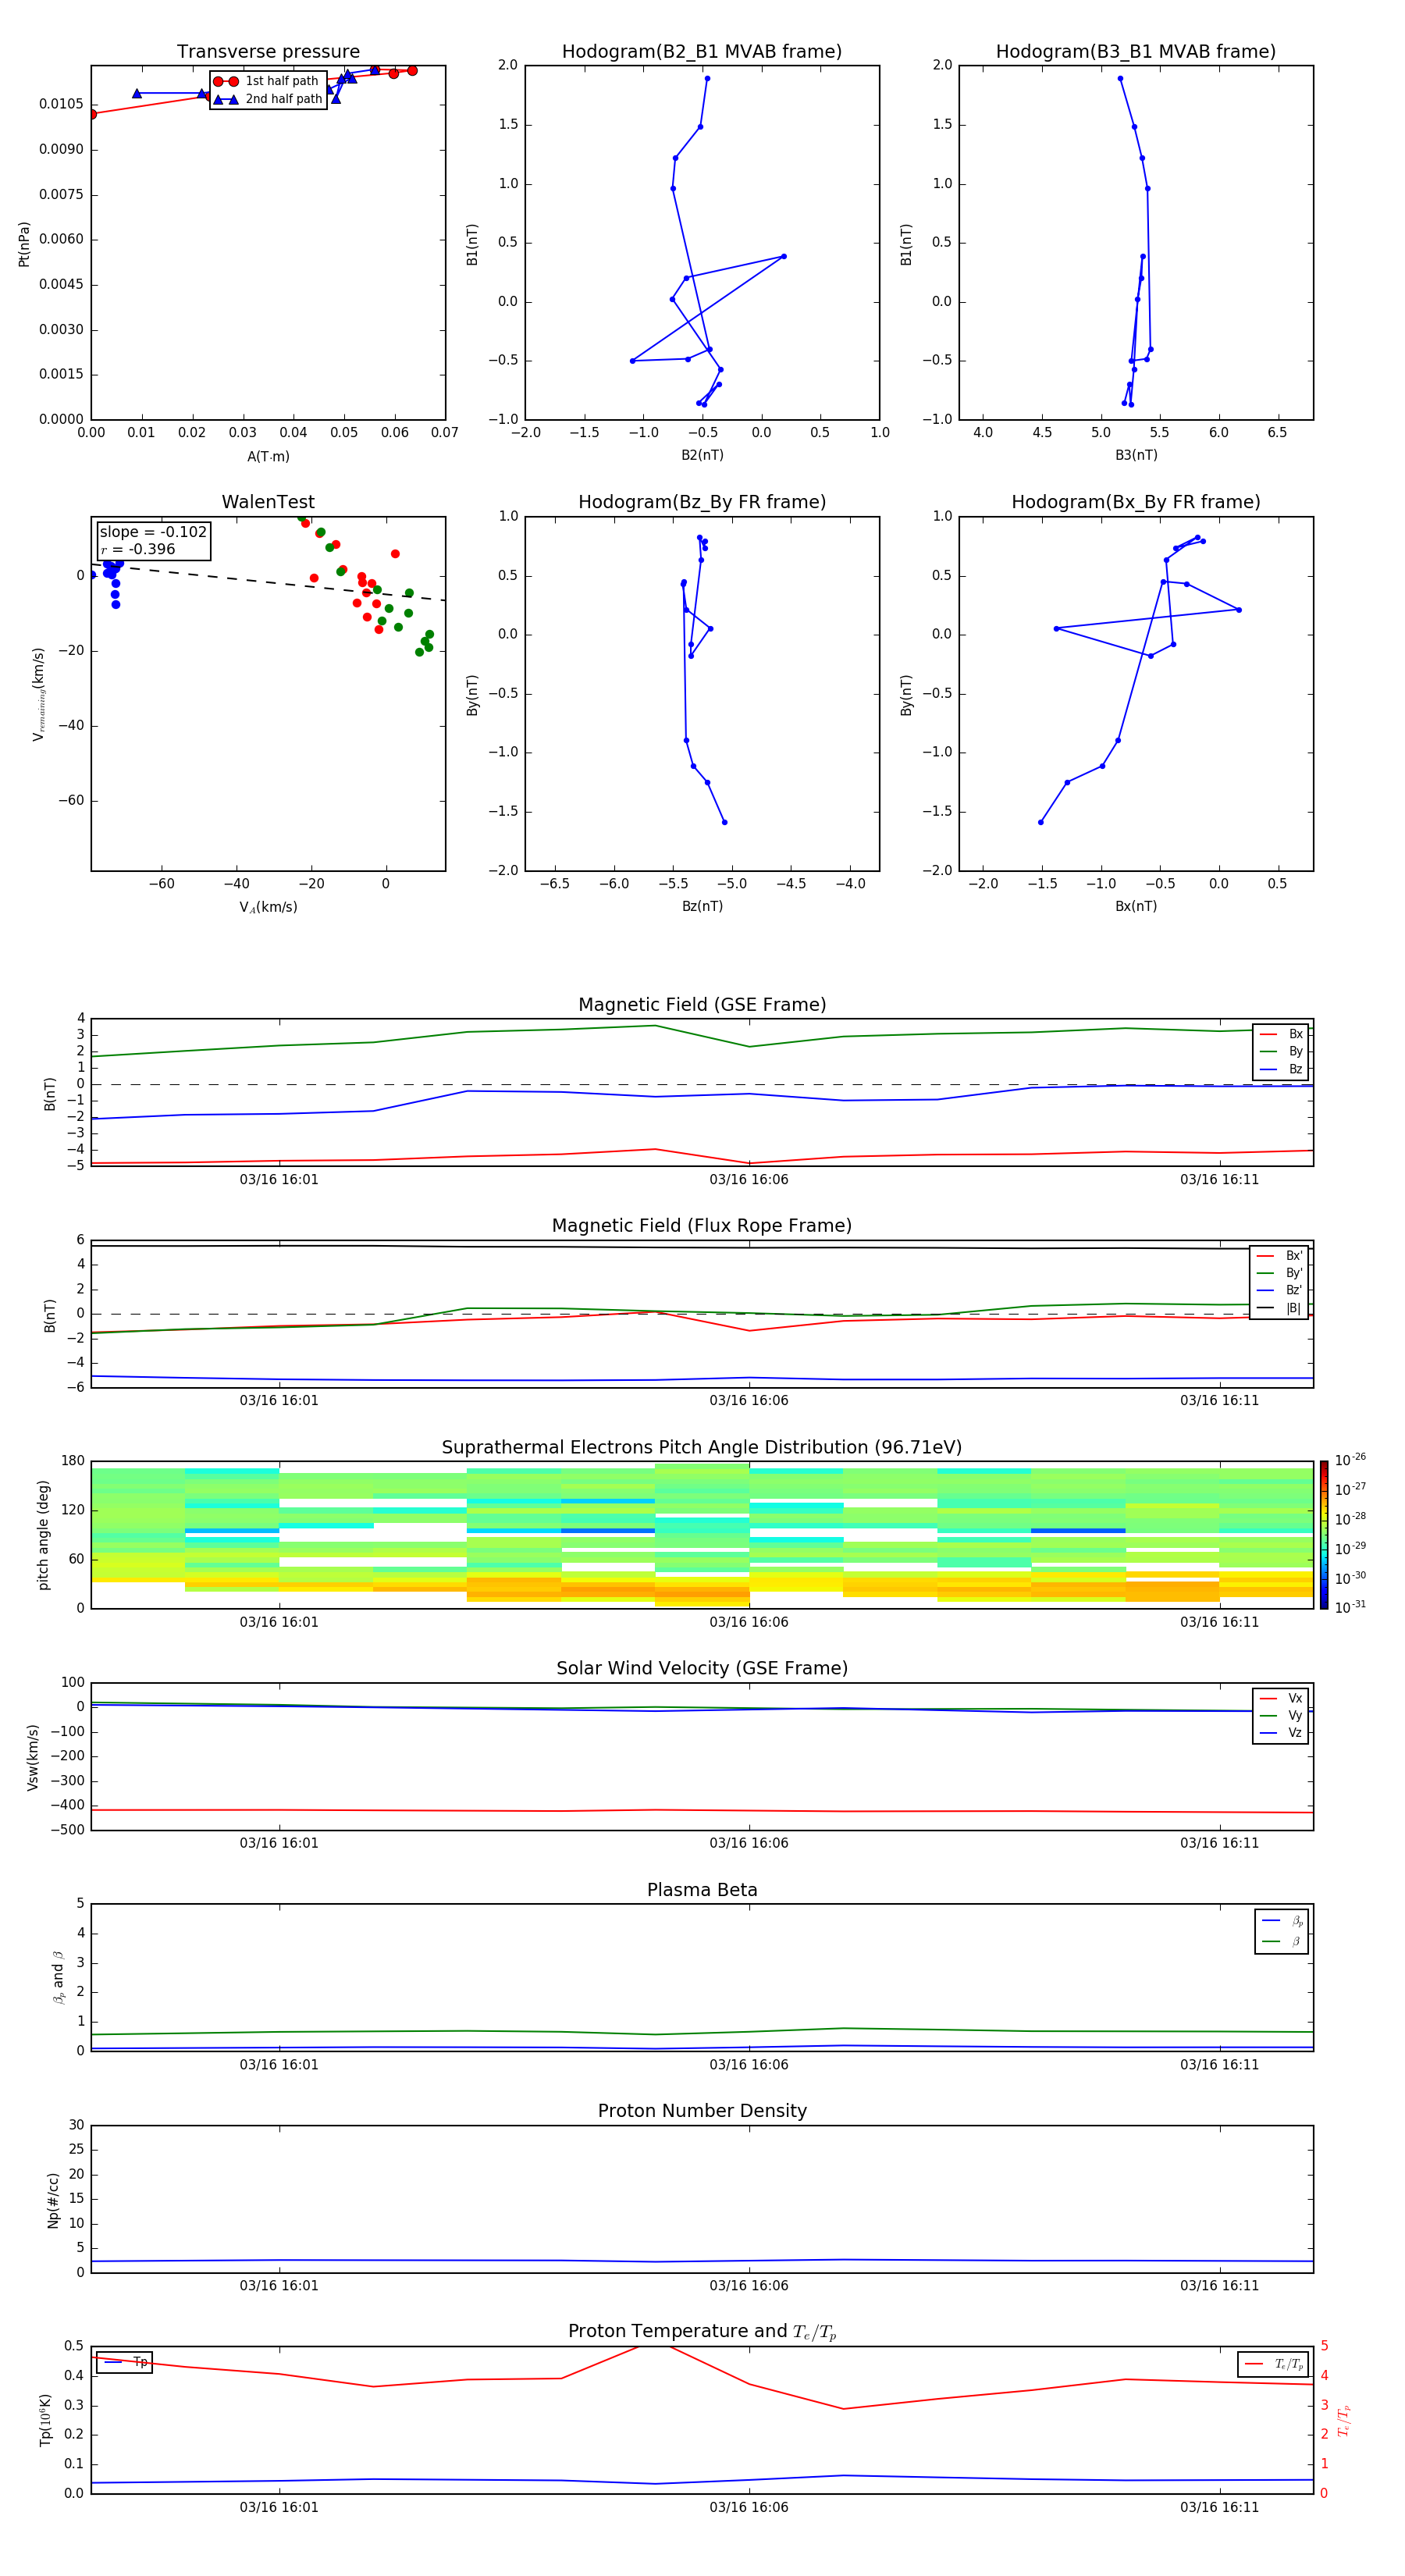Click the WalenTest plot title
1405x2576 pixels.
click(268, 502)
